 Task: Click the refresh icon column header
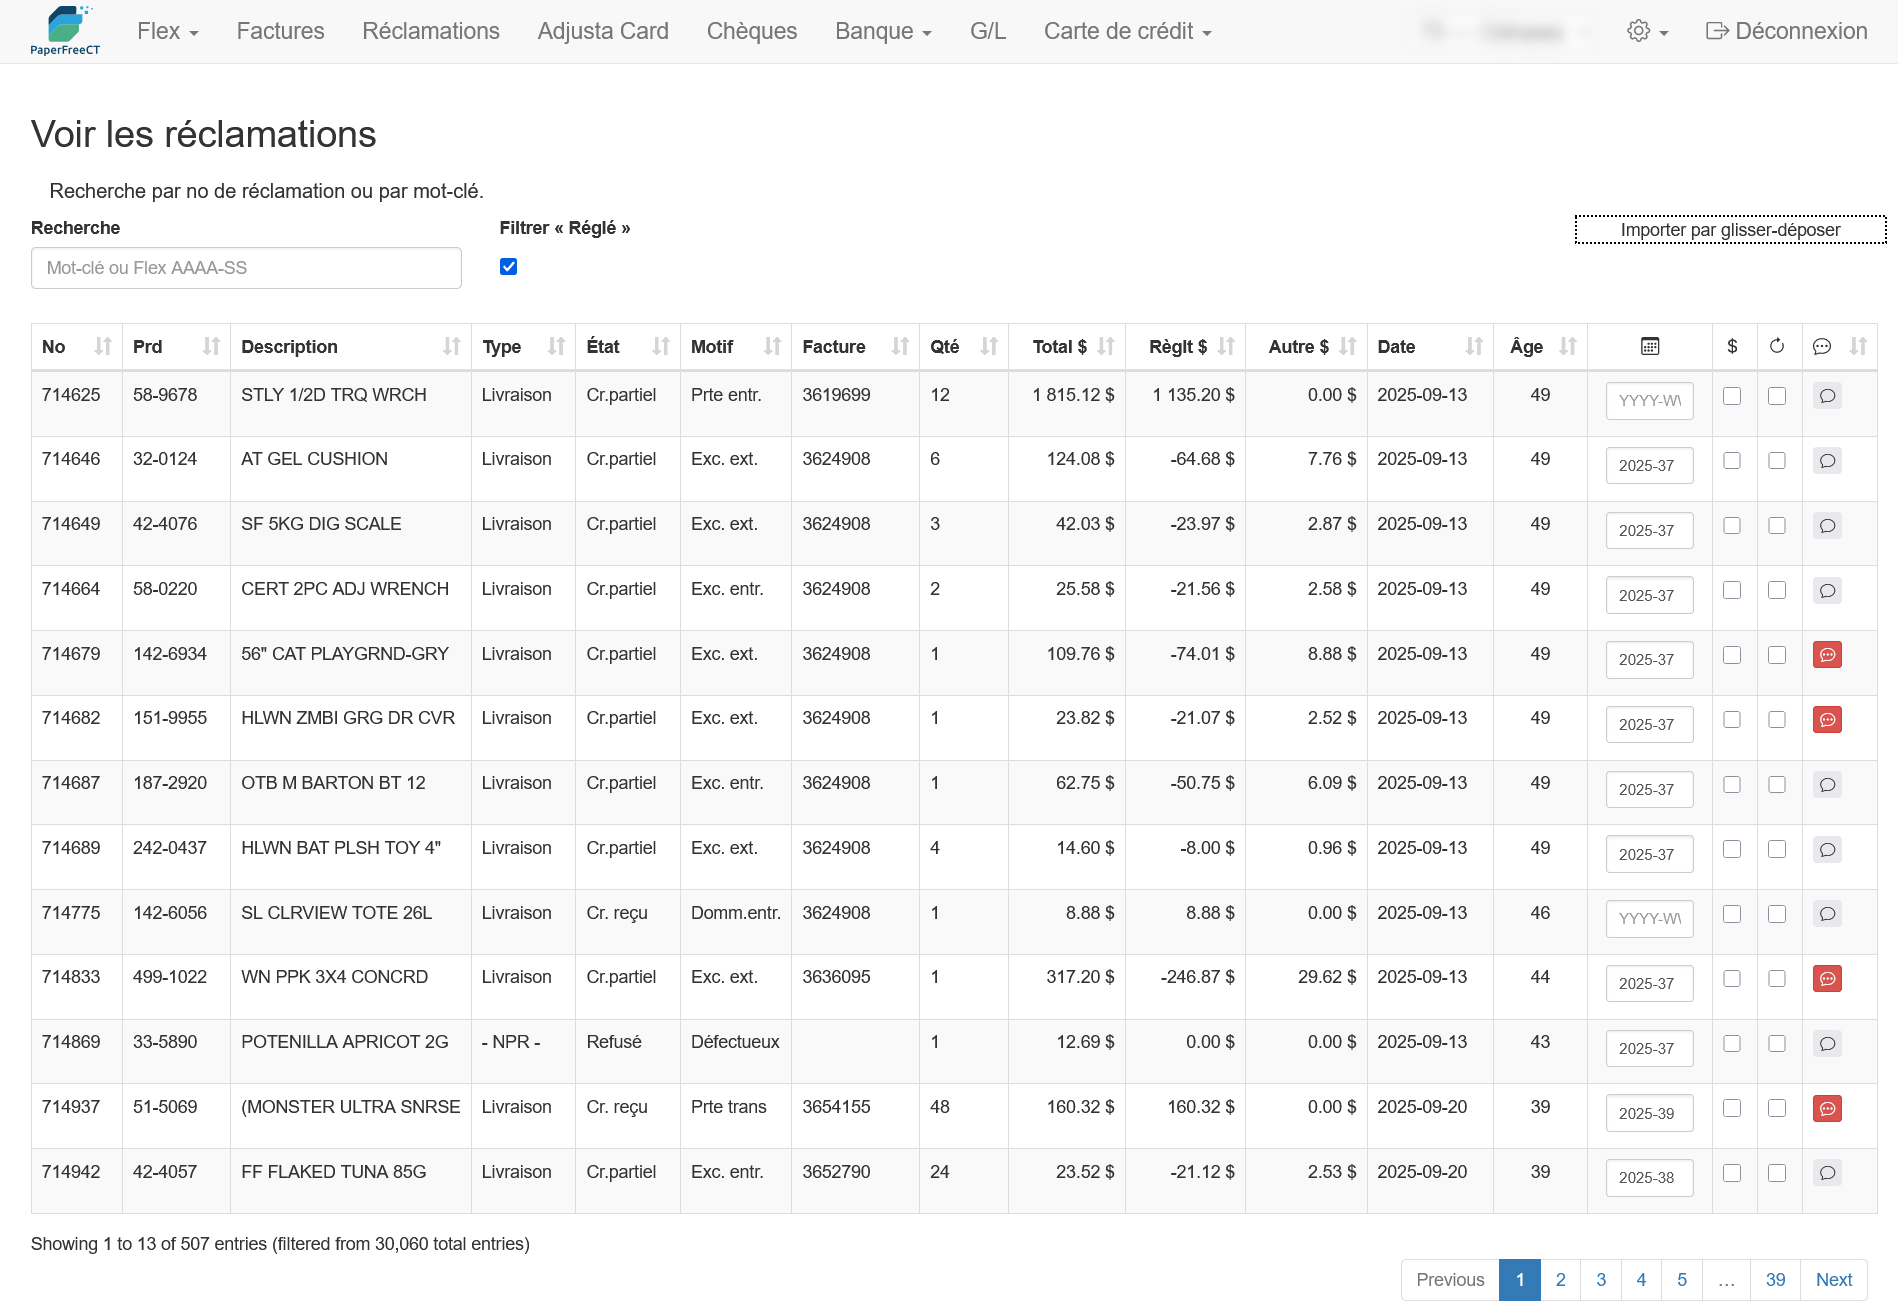[x=1776, y=346]
